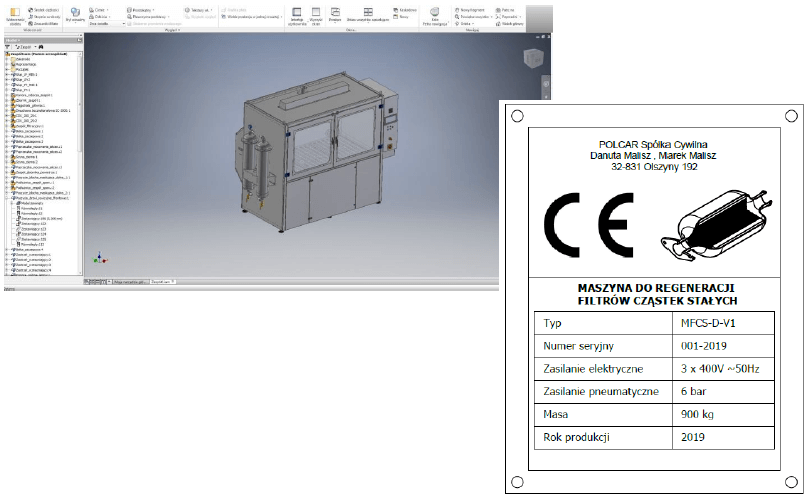
Task: Select Belka_zaciągowa:3 in the tree
Action: [28, 141]
